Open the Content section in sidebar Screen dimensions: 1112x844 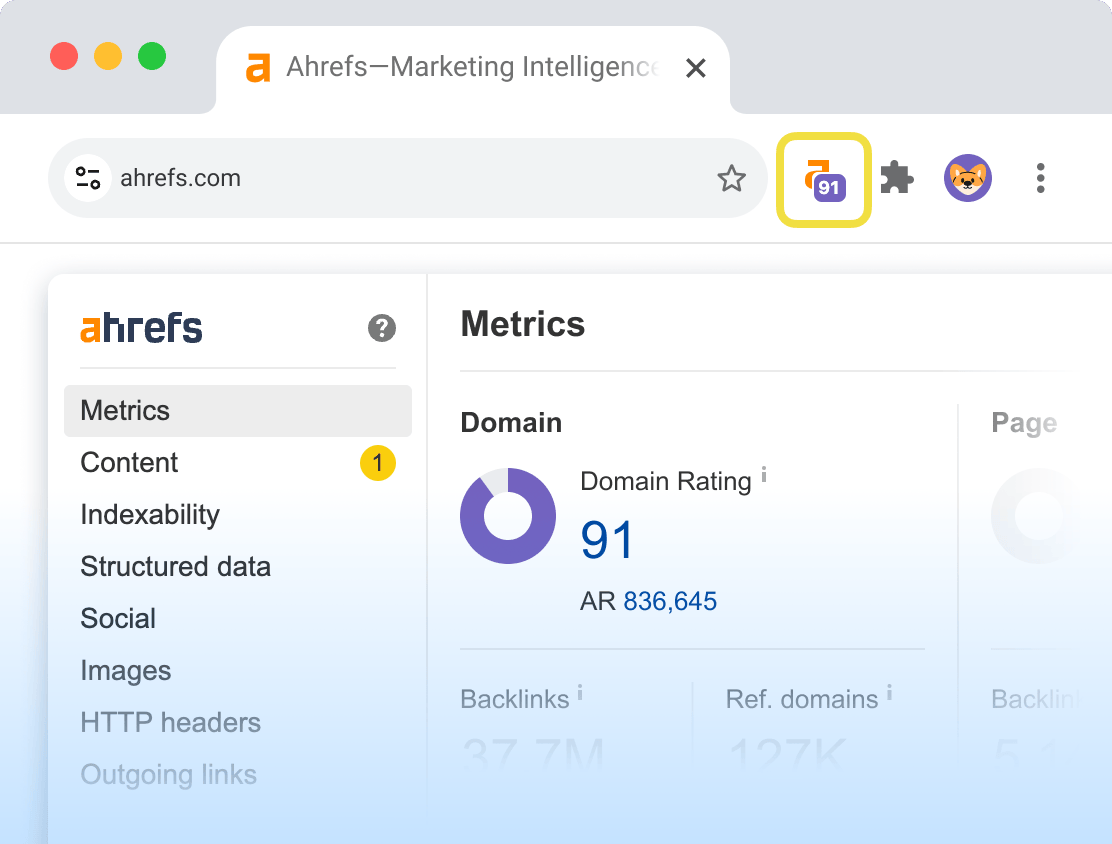(130, 463)
